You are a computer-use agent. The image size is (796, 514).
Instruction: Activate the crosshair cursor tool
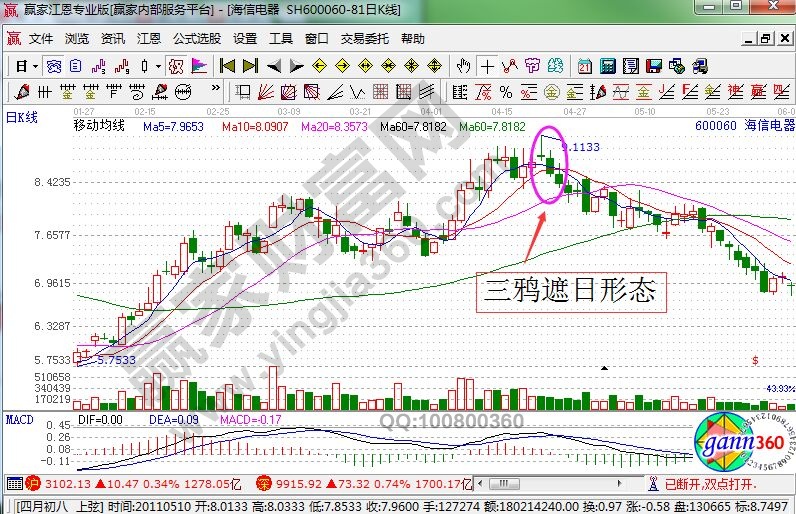(487, 66)
